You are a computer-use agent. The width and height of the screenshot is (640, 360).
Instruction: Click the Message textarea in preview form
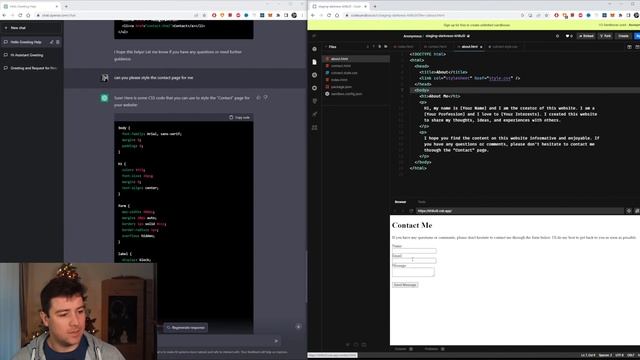413,272
